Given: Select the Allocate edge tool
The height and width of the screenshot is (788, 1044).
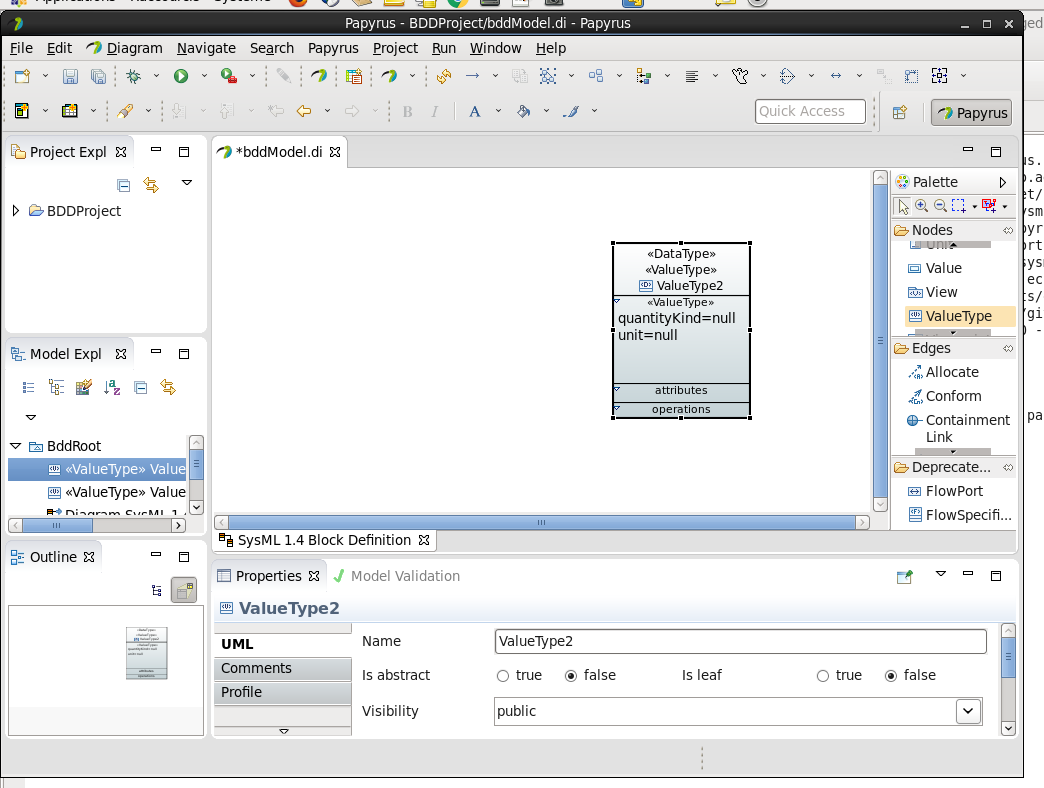Looking at the screenshot, I should (952, 372).
